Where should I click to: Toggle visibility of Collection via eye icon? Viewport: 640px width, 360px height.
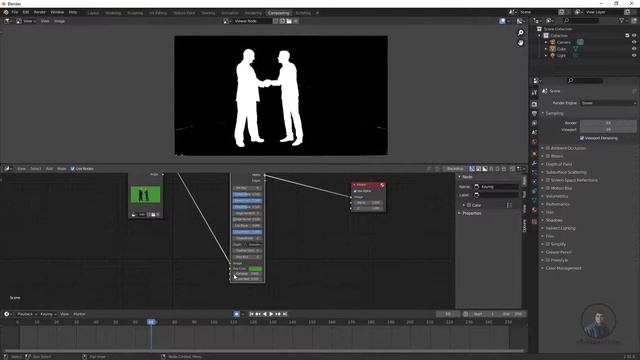tap(634, 36)
